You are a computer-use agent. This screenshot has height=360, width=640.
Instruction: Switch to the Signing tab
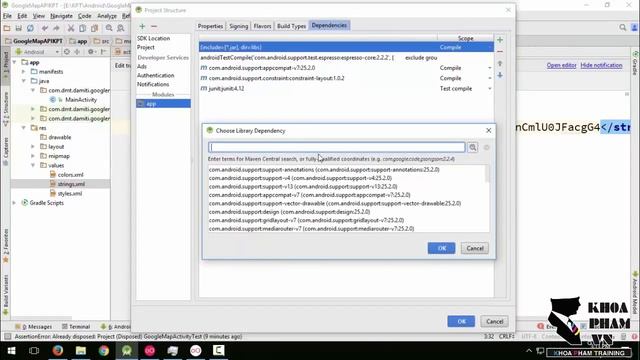coord(238,26)
